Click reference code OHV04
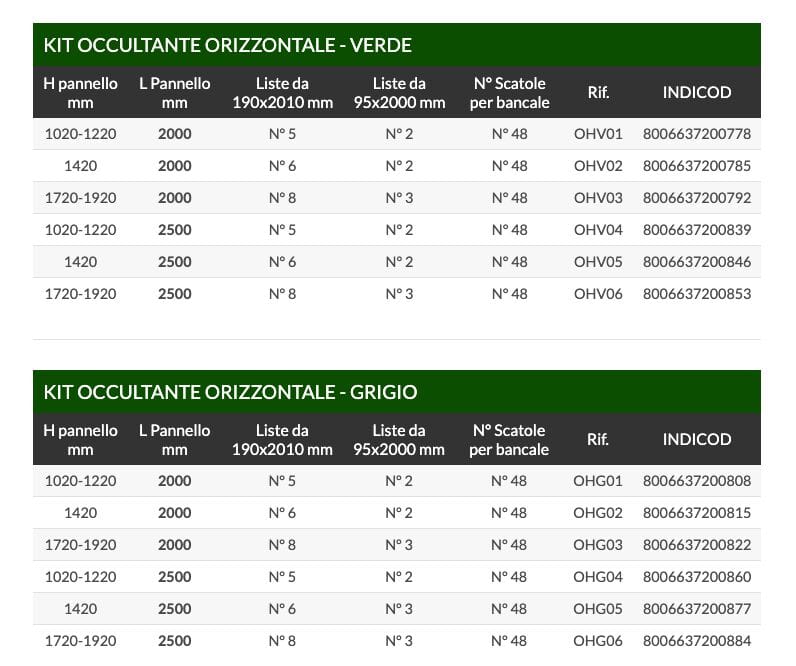The width and height of the screenshot is (796, 666). coord(598,230)
